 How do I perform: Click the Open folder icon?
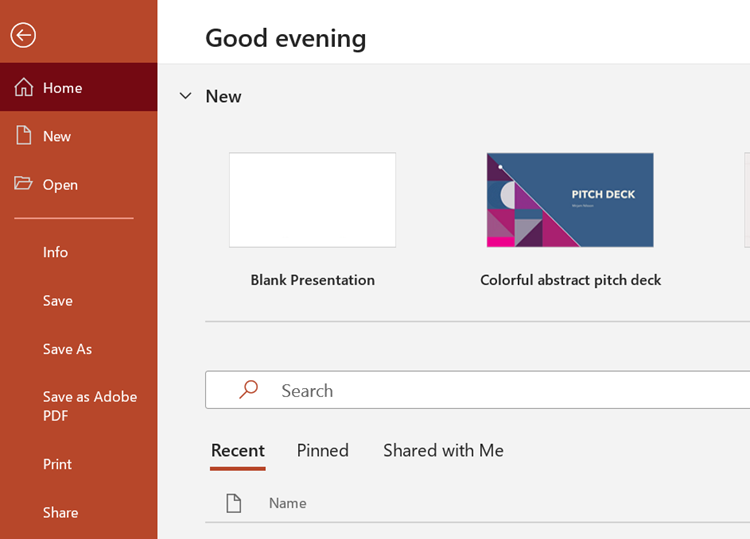coord(24,184)
